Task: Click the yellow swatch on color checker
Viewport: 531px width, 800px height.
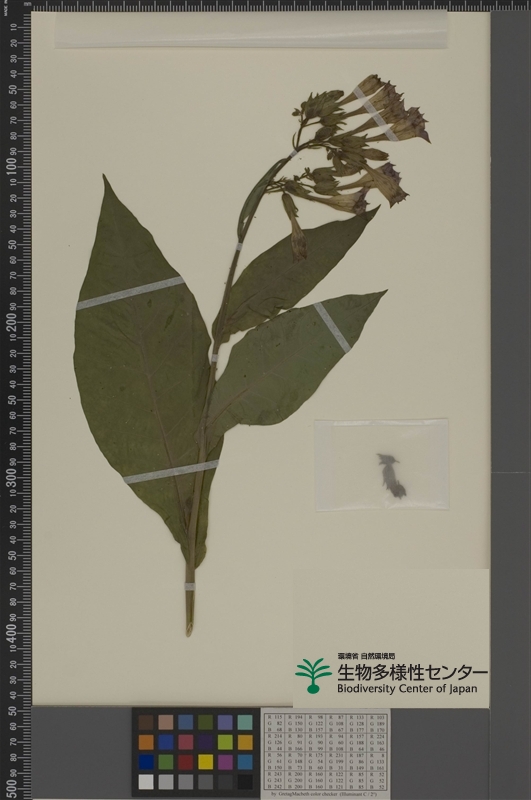Action: [205, 762]
